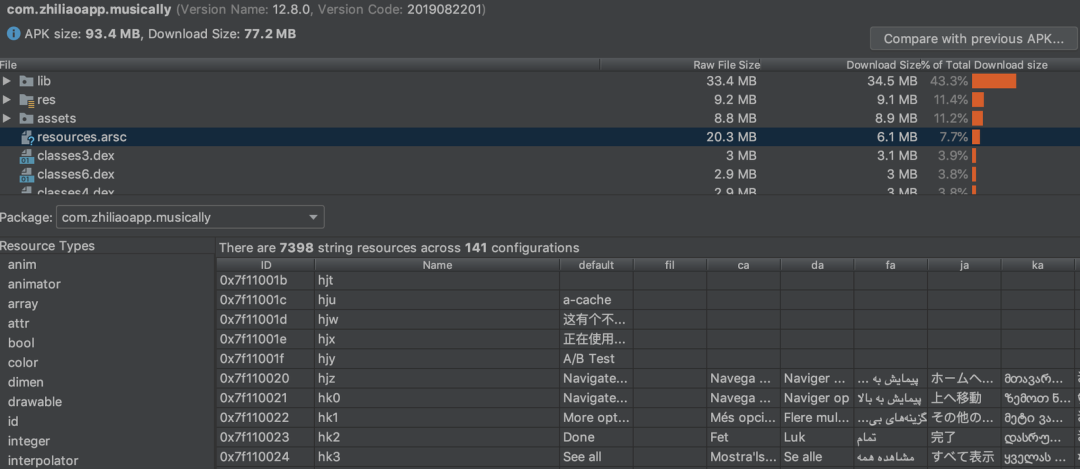Expand the lib folder
The height and width of the screenshot is (469, 1080).
point(7,81)
